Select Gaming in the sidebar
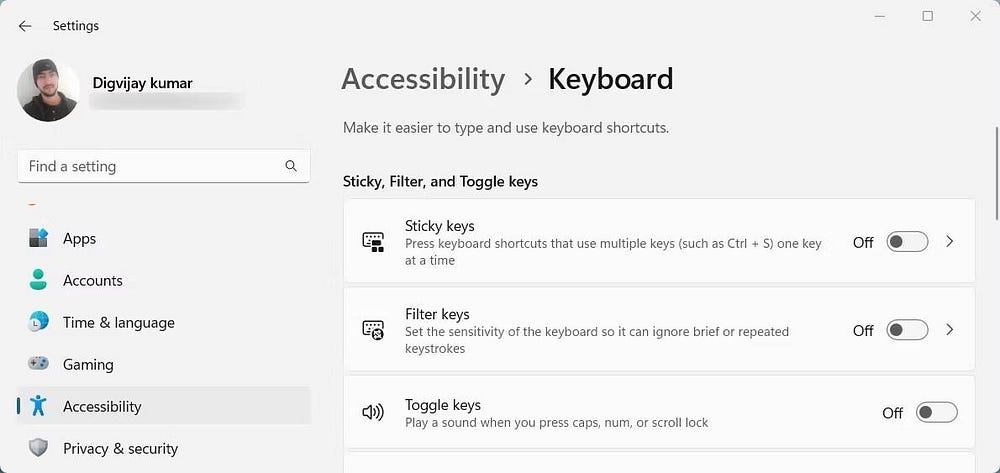Image resolution: width=1000 pixels, height=473 pixels. pos(88,364)
